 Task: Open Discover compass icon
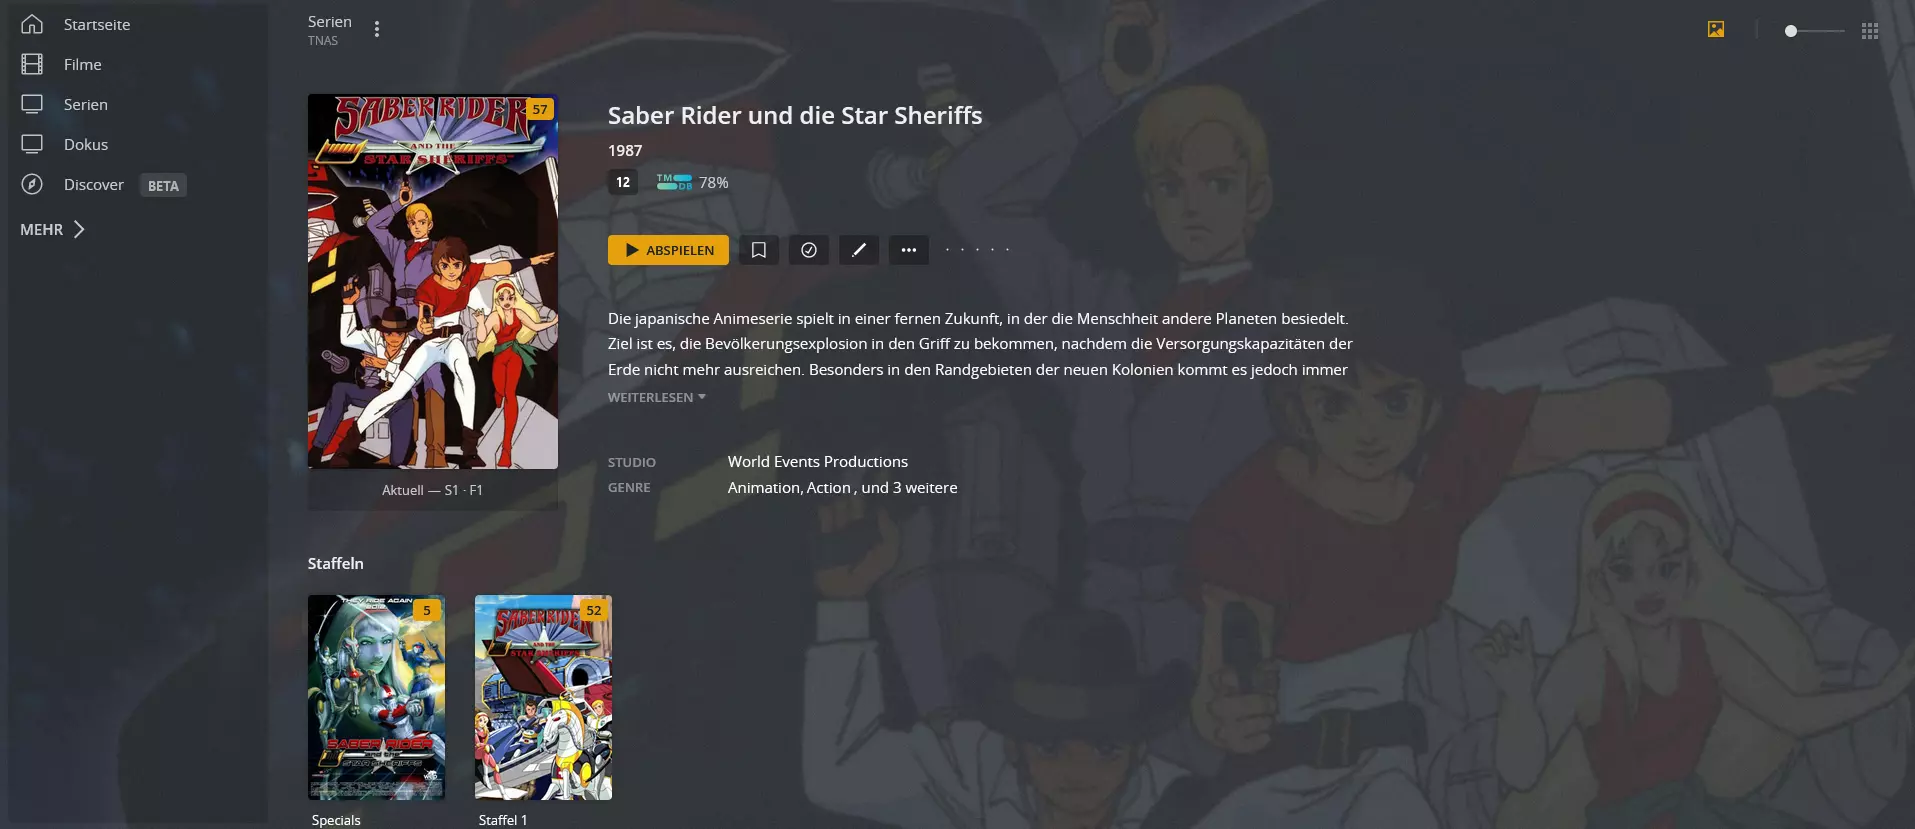coord(32,184)
